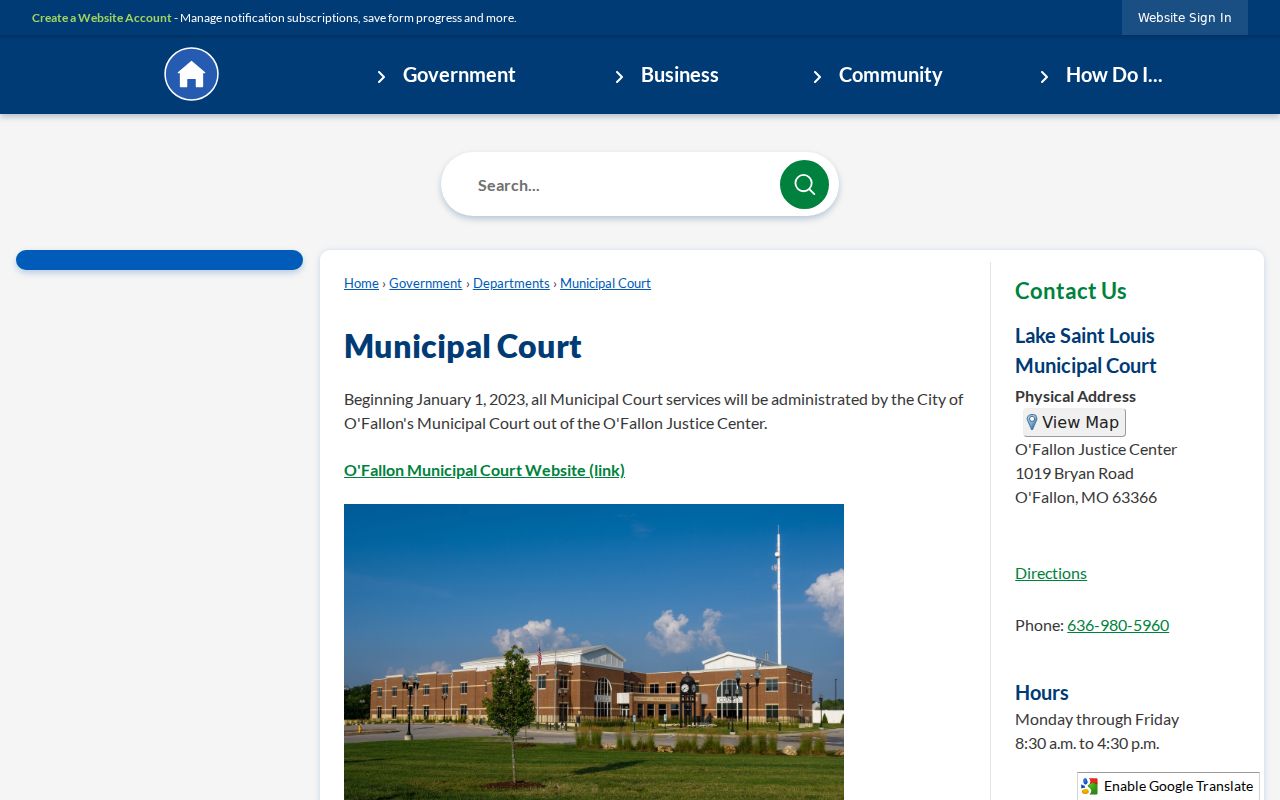Click the Municipal Court page heading
The height and width of the screenshot is (800, 1280).
pyautogui.click(x=463, y=347)
